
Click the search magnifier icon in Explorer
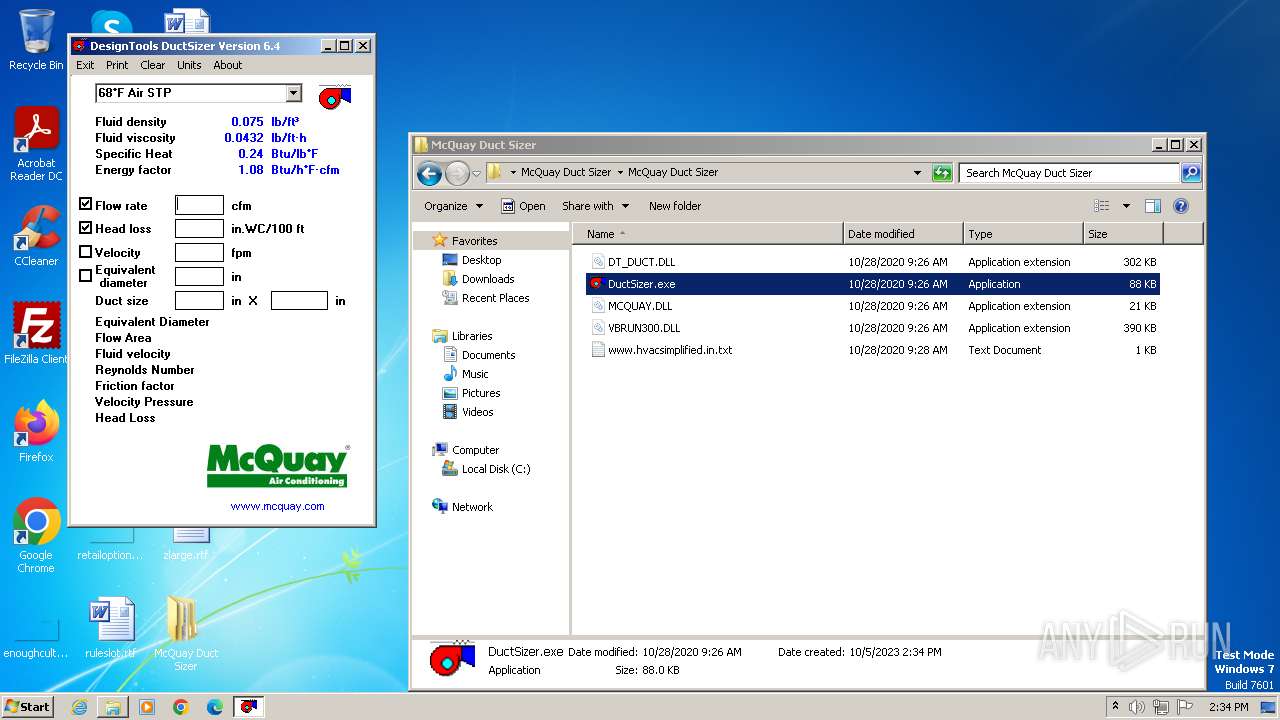(1190, 173)
